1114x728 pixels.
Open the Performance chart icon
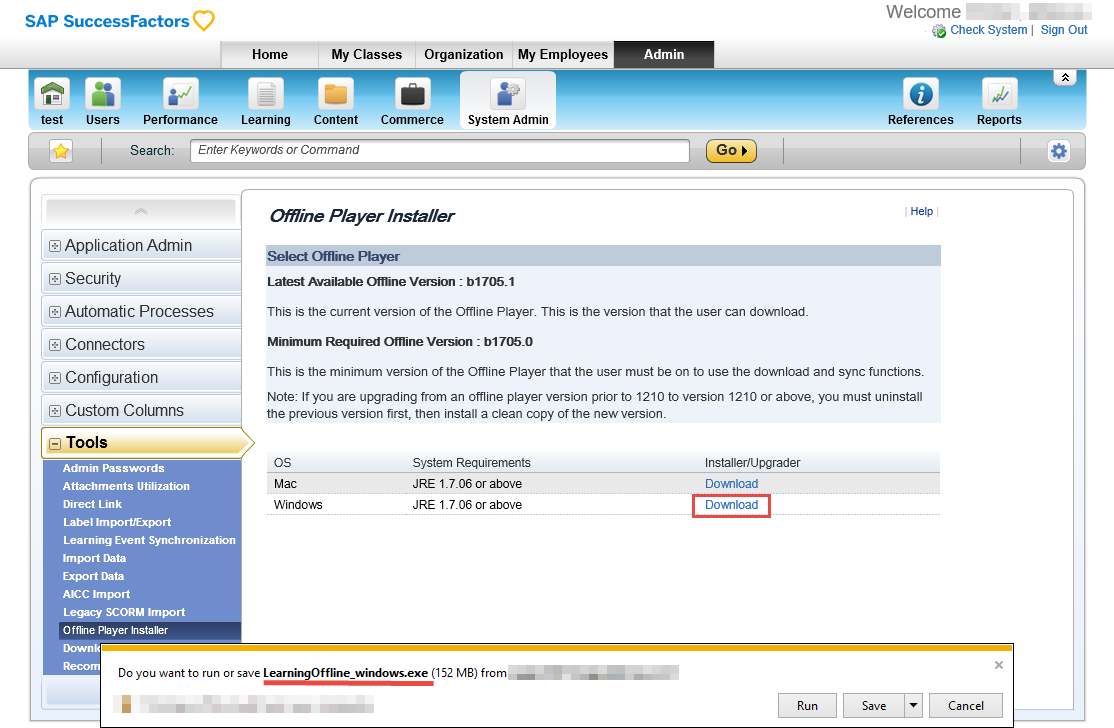click(180, 94)
